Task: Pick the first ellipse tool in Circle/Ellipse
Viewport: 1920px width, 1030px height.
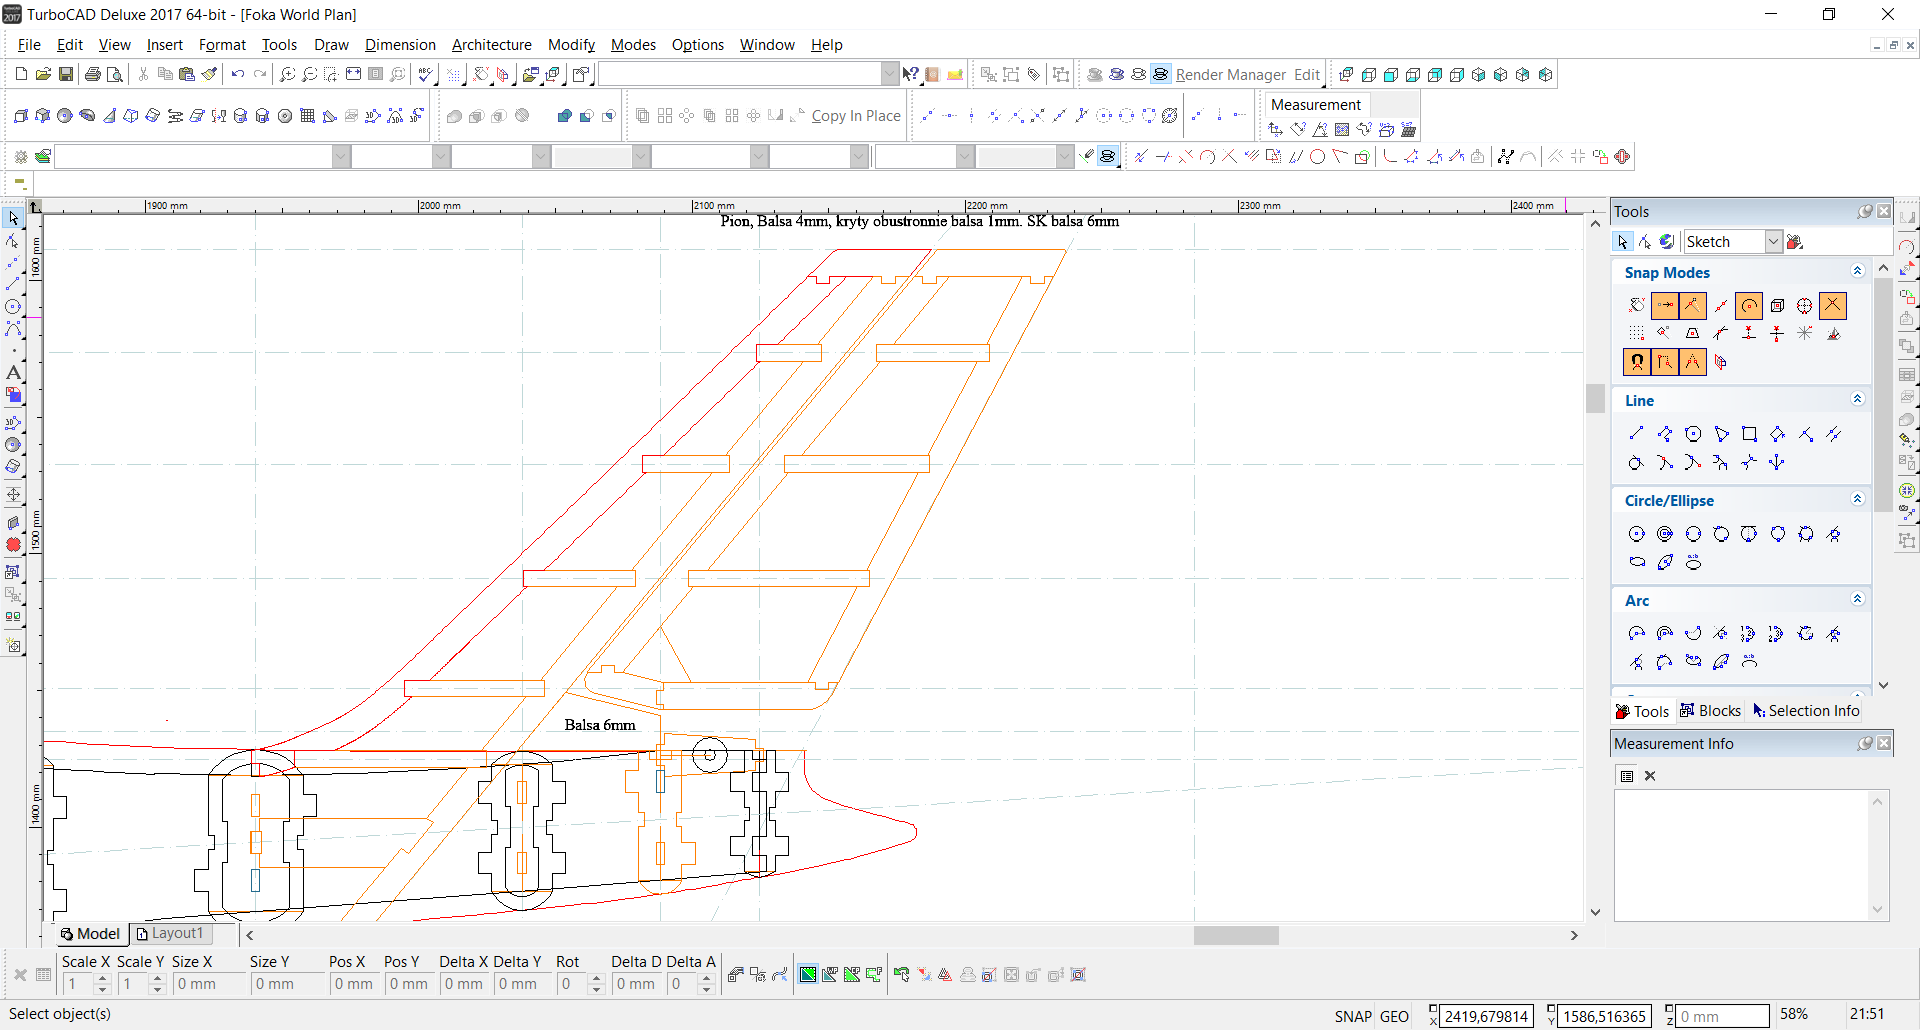Action: [1637, 562]
